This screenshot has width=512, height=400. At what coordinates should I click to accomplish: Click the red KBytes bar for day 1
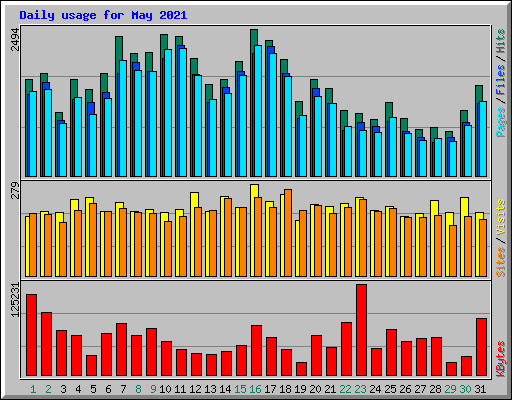(x=32, y=335)
